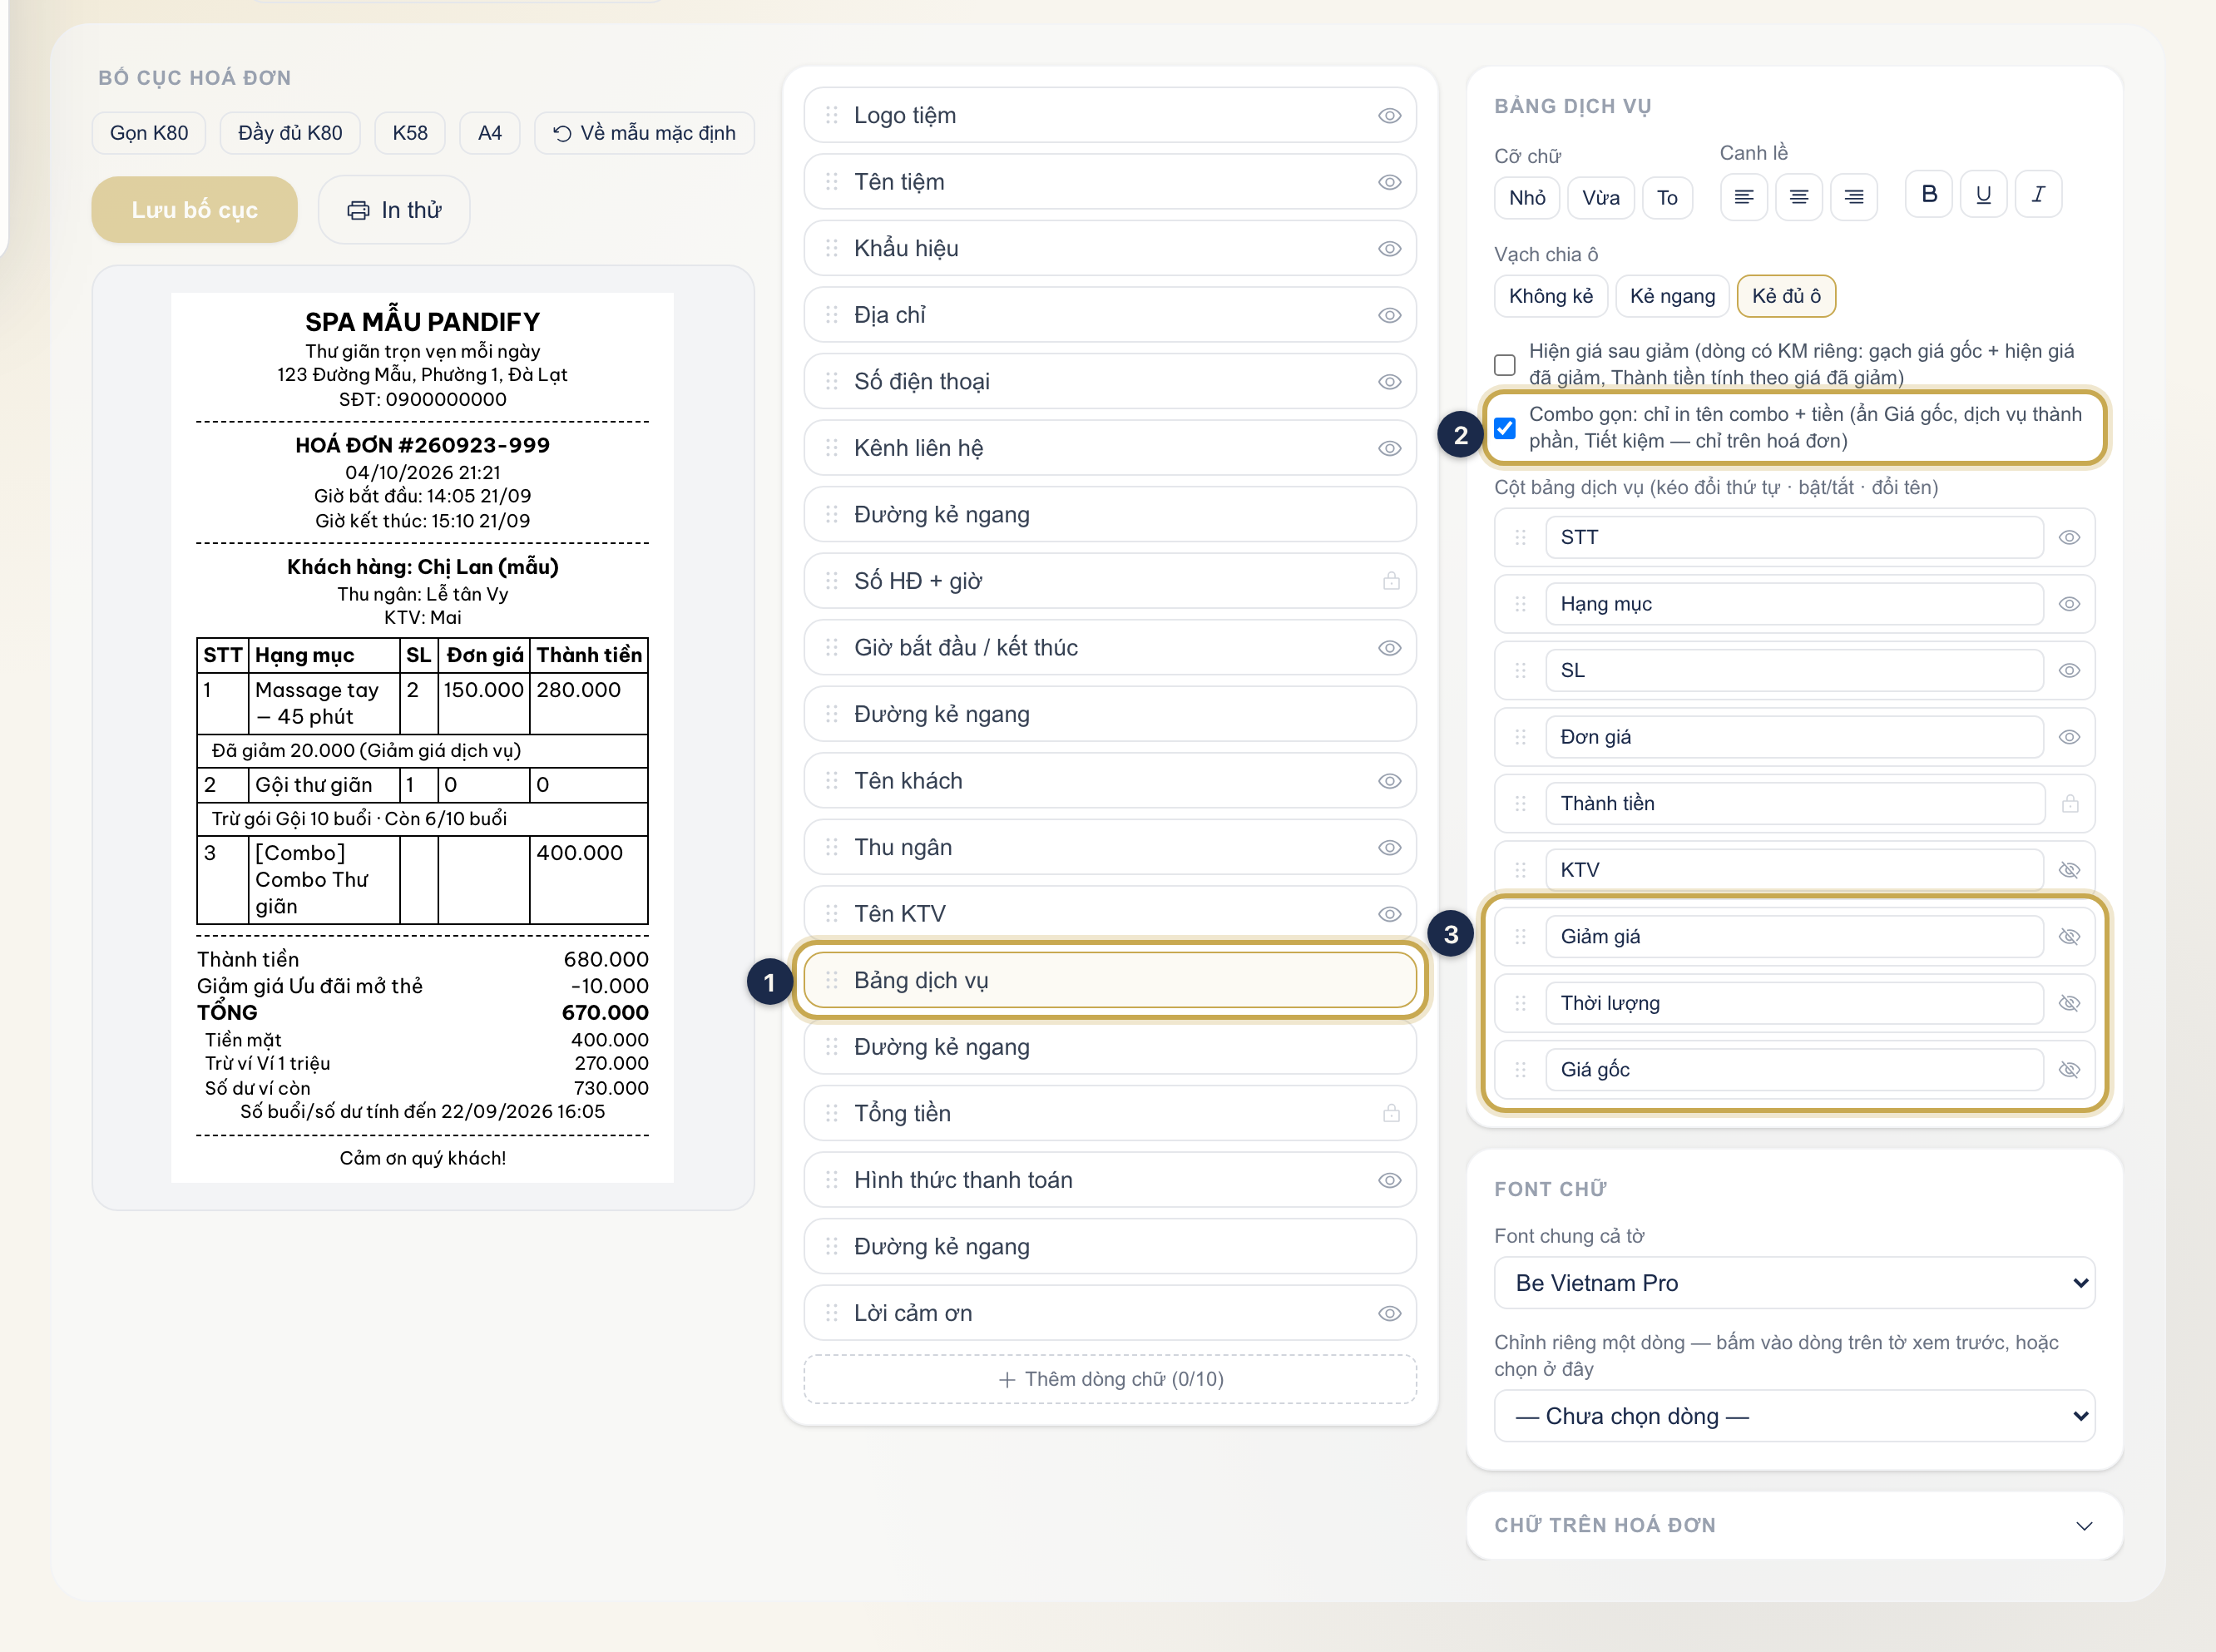
Task: Check the Hiện giá sau giảm checkbox
Action: click(x=1504, y=364)
